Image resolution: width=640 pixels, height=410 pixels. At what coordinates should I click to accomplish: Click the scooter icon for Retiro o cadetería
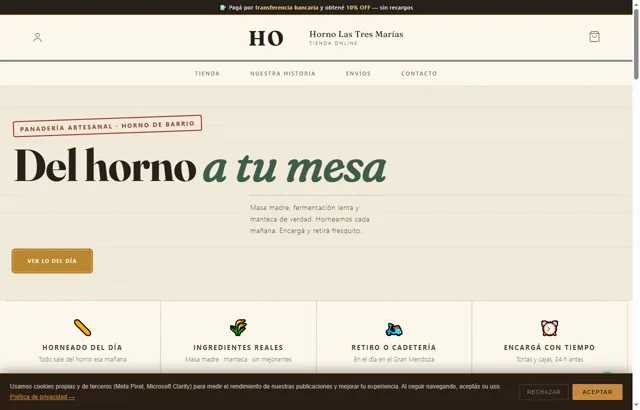click(x=394, y=329)
